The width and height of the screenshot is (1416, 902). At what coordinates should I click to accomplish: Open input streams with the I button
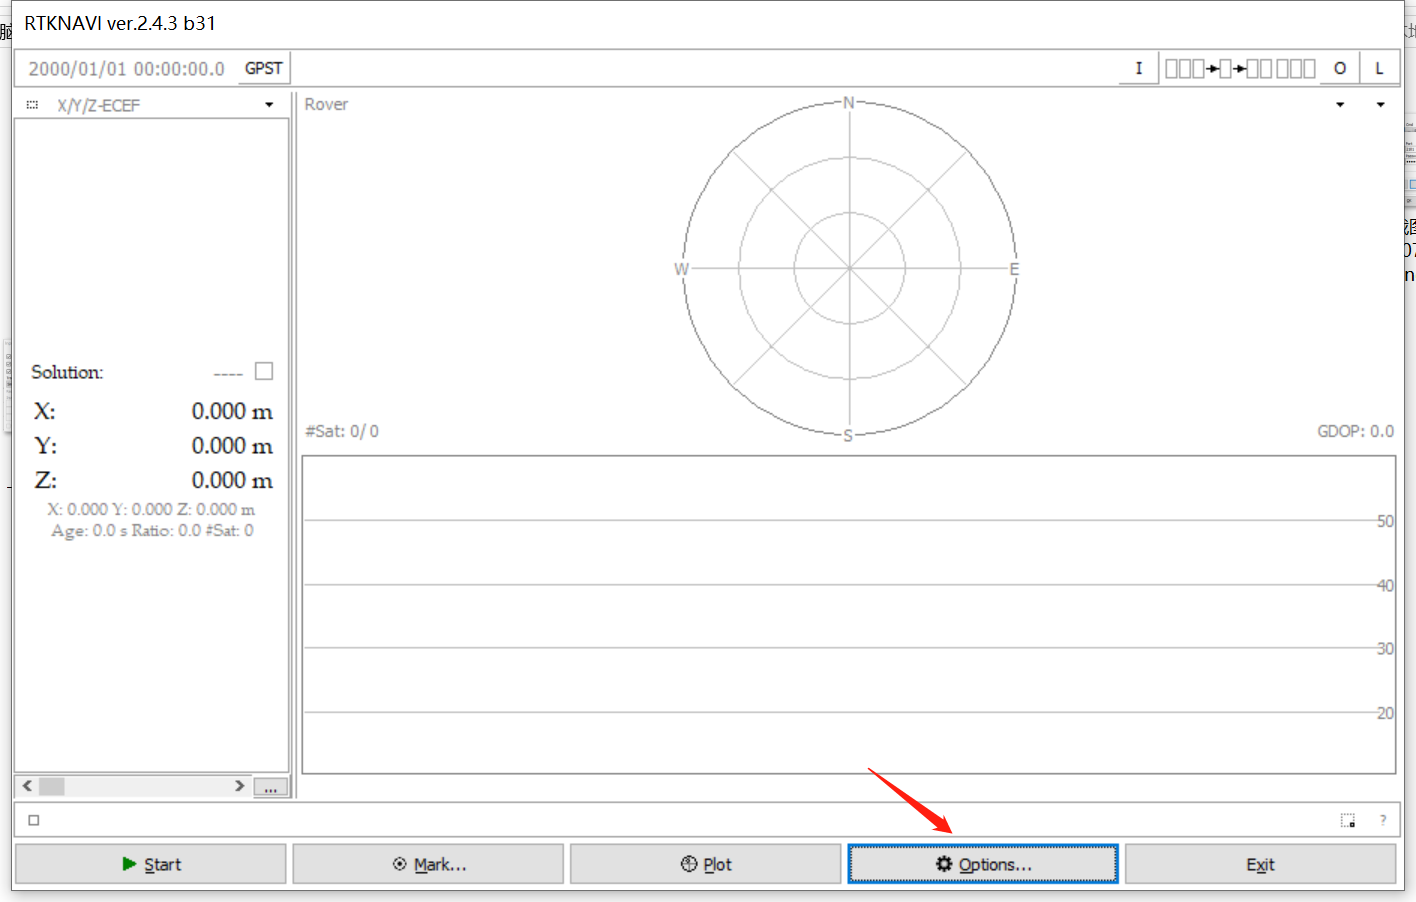click(x=1138, y=68)
